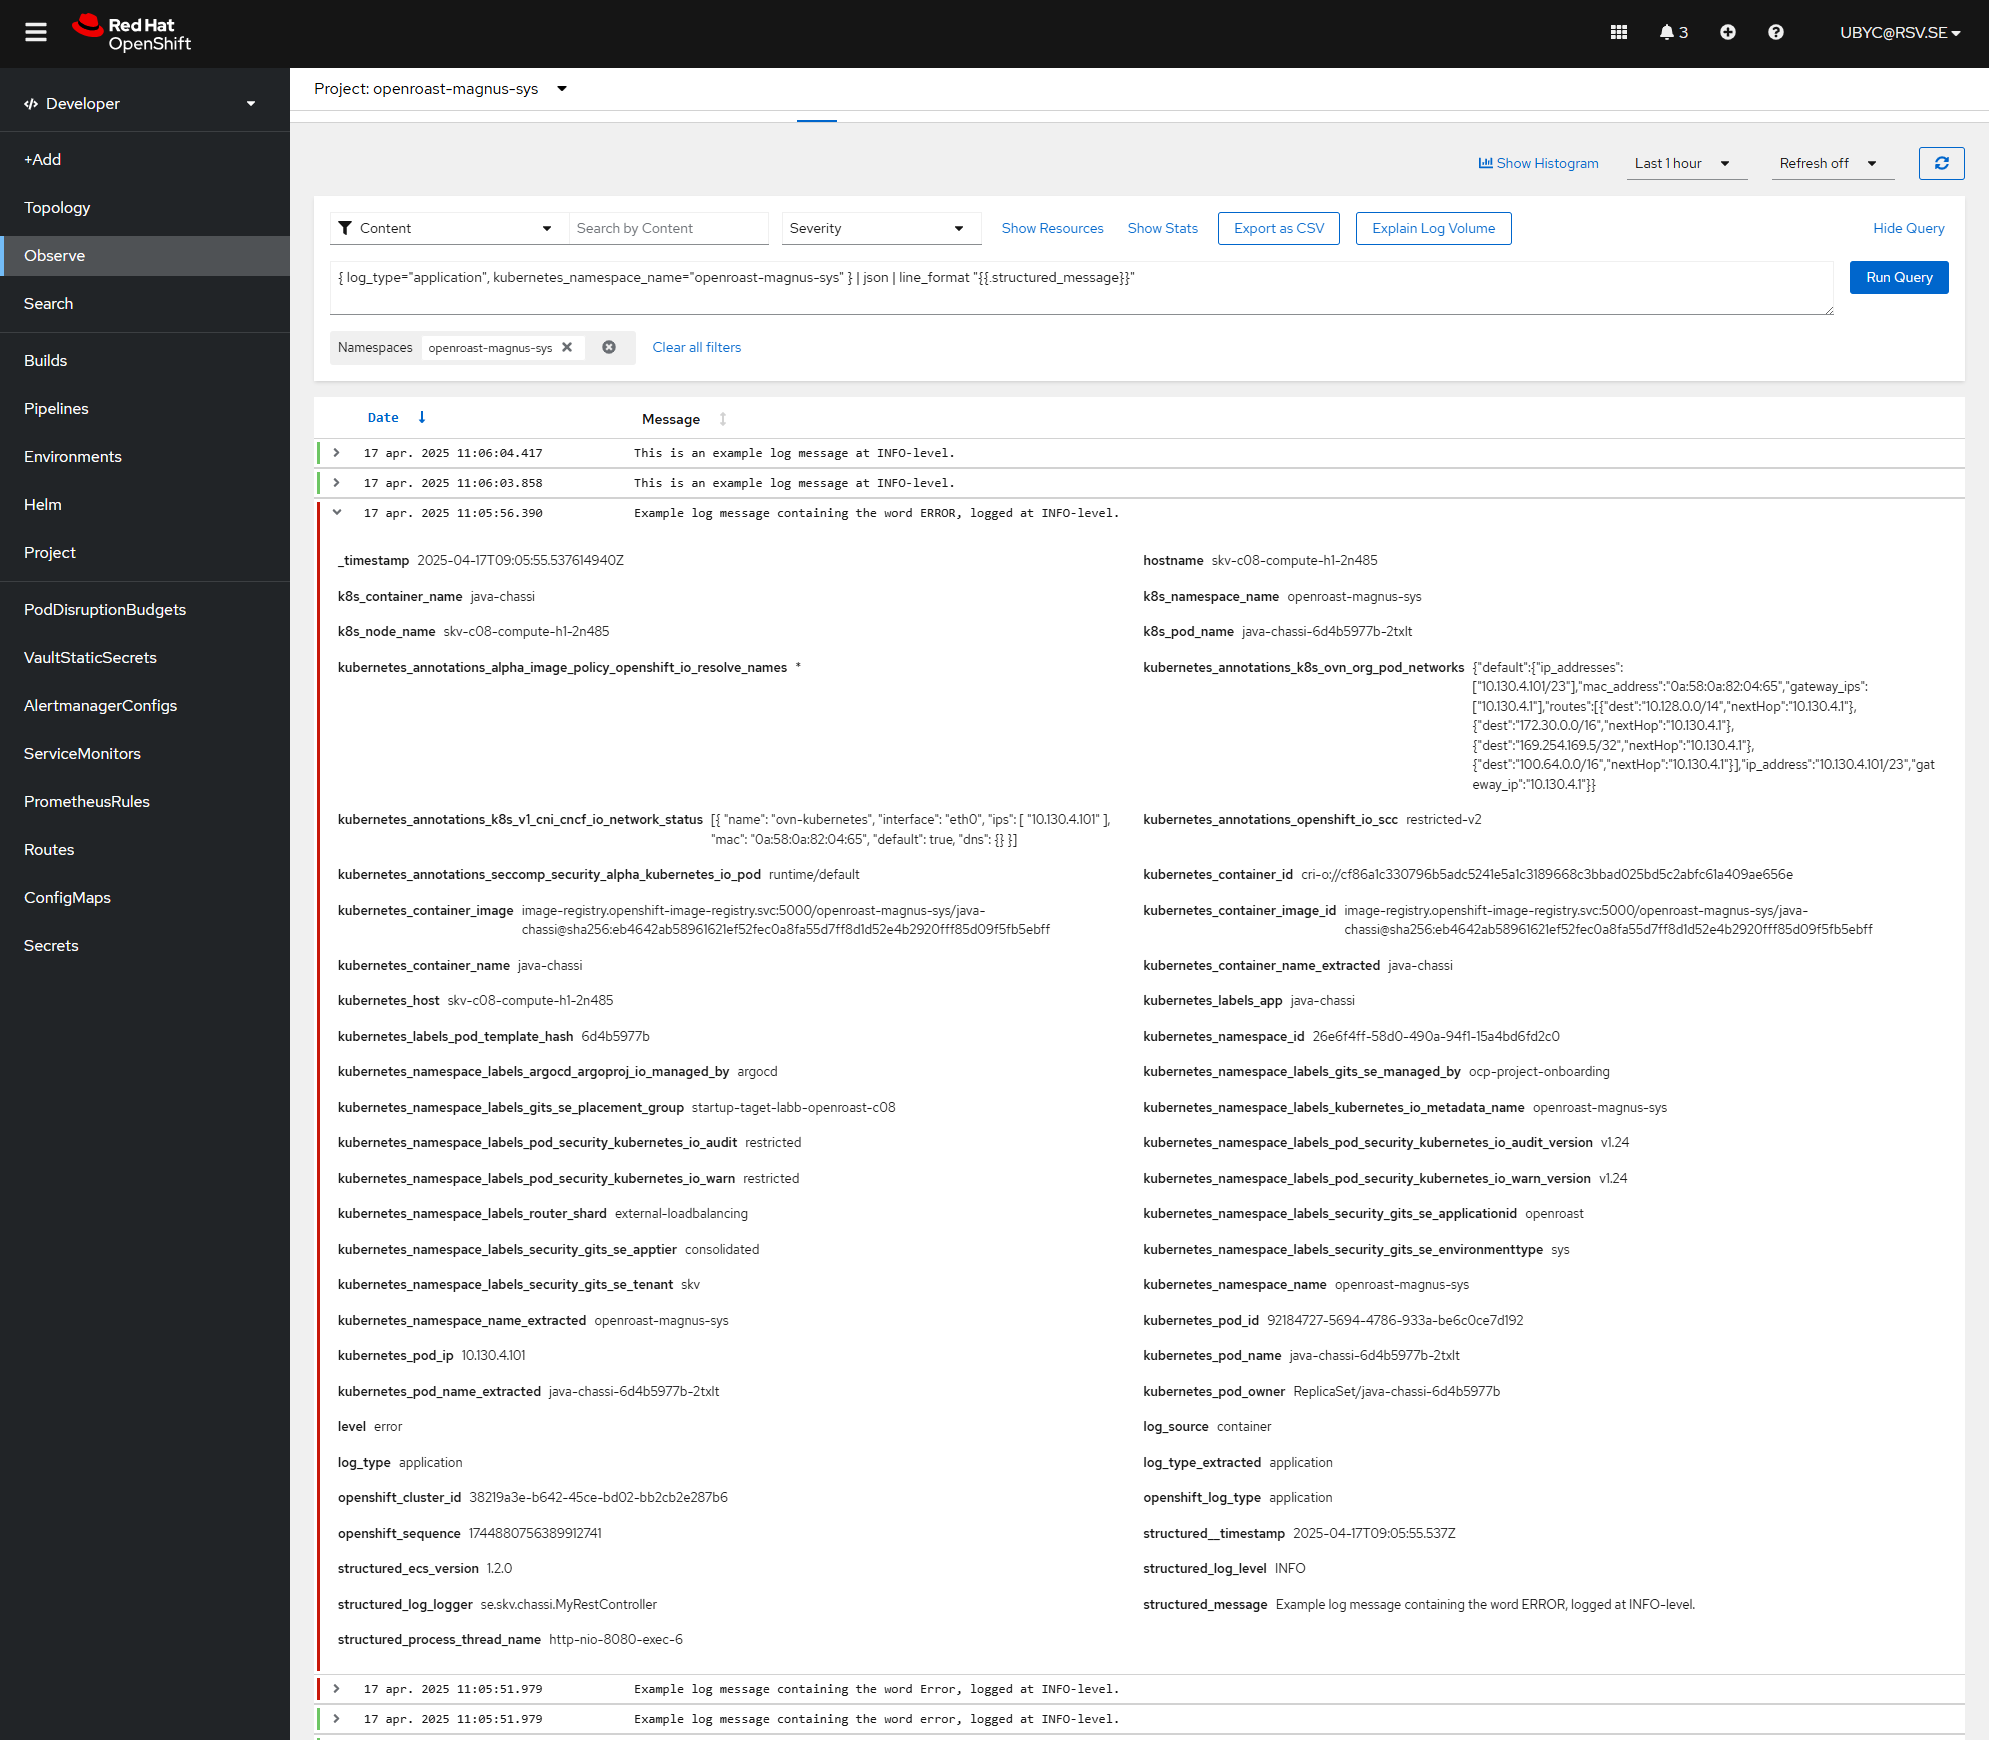Click the Search by Content field
The image size is (1989, 1740).
pyautogui.click(x=667, y=228)
